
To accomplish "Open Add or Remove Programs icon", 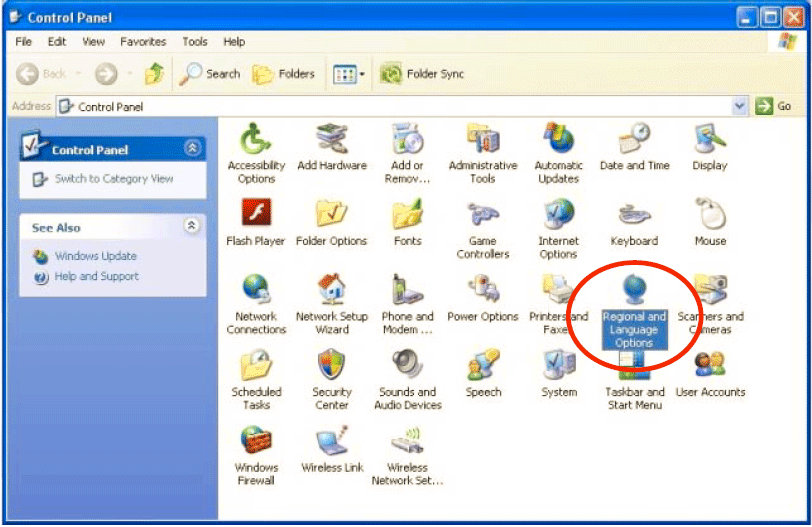I will click(x=408, y=140).
